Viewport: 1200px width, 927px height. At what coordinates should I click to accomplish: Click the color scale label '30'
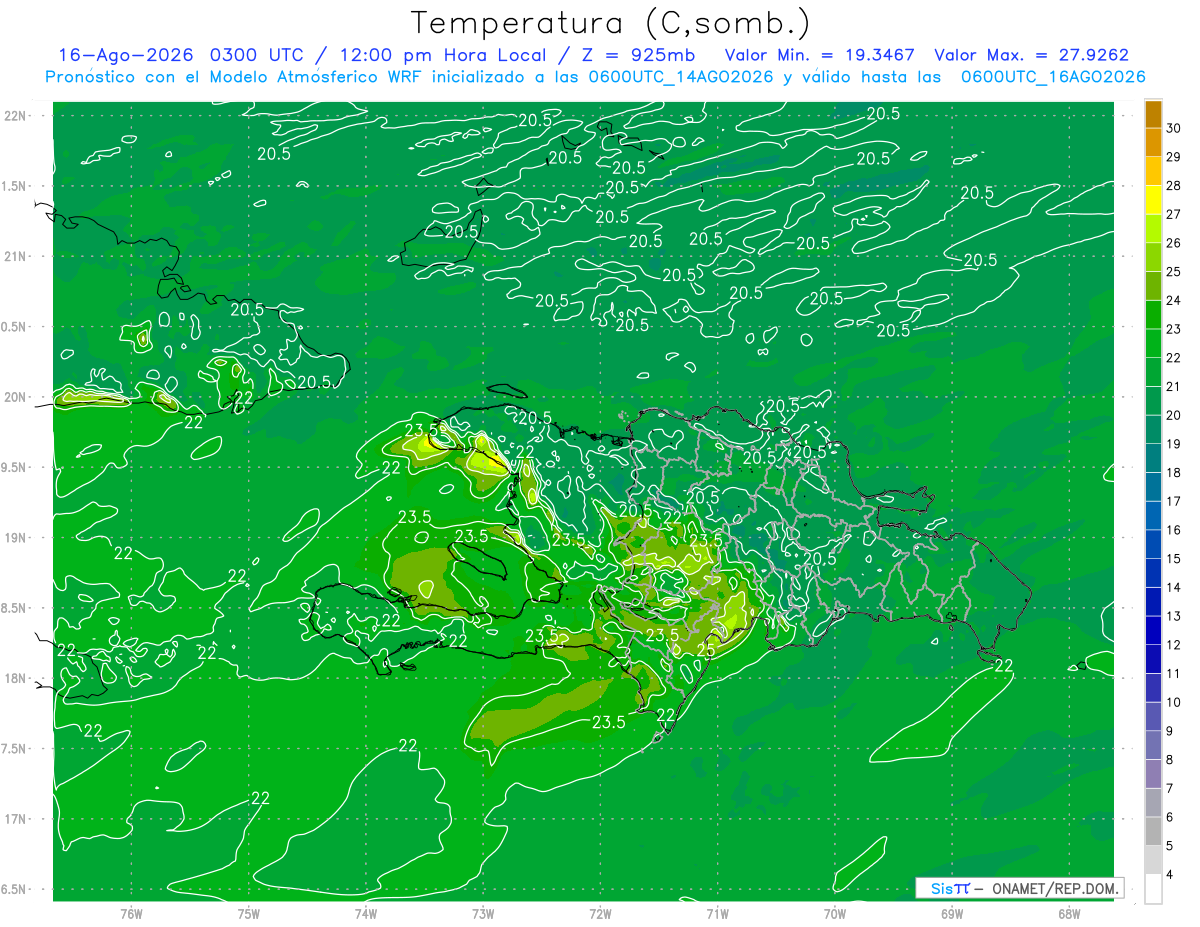click(1174, 128)
